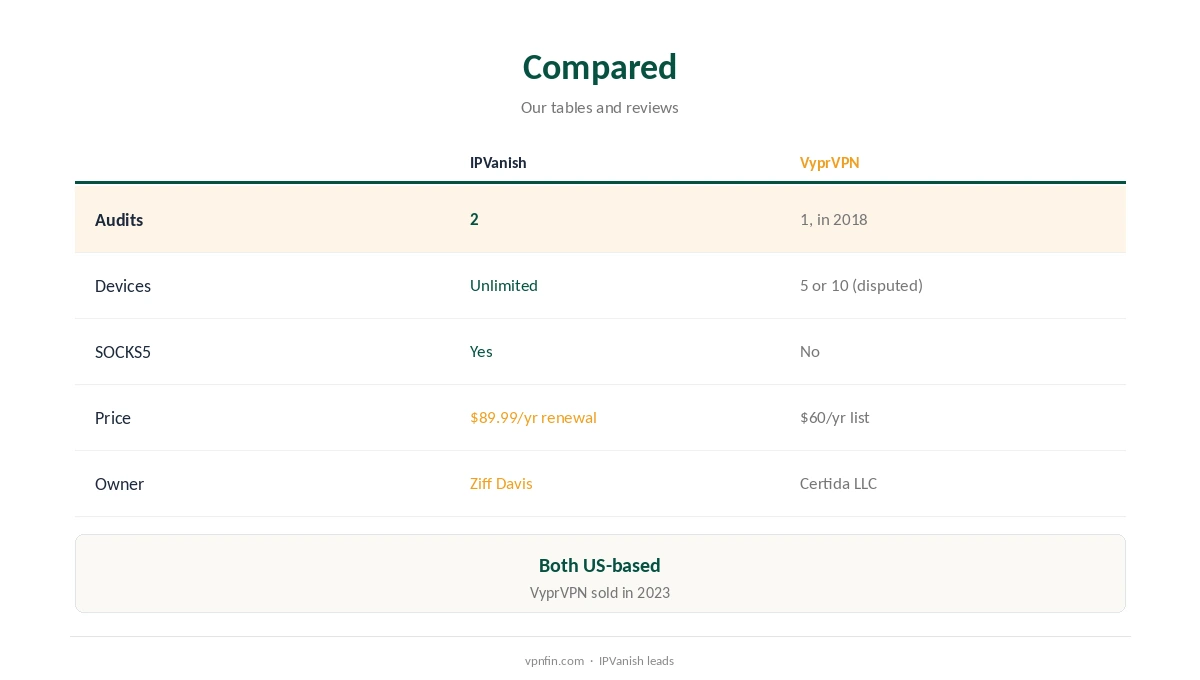Screen dimensions: 1200x680
Task: Click the IPVanish audits value '2'
Action: coord(474,219)
